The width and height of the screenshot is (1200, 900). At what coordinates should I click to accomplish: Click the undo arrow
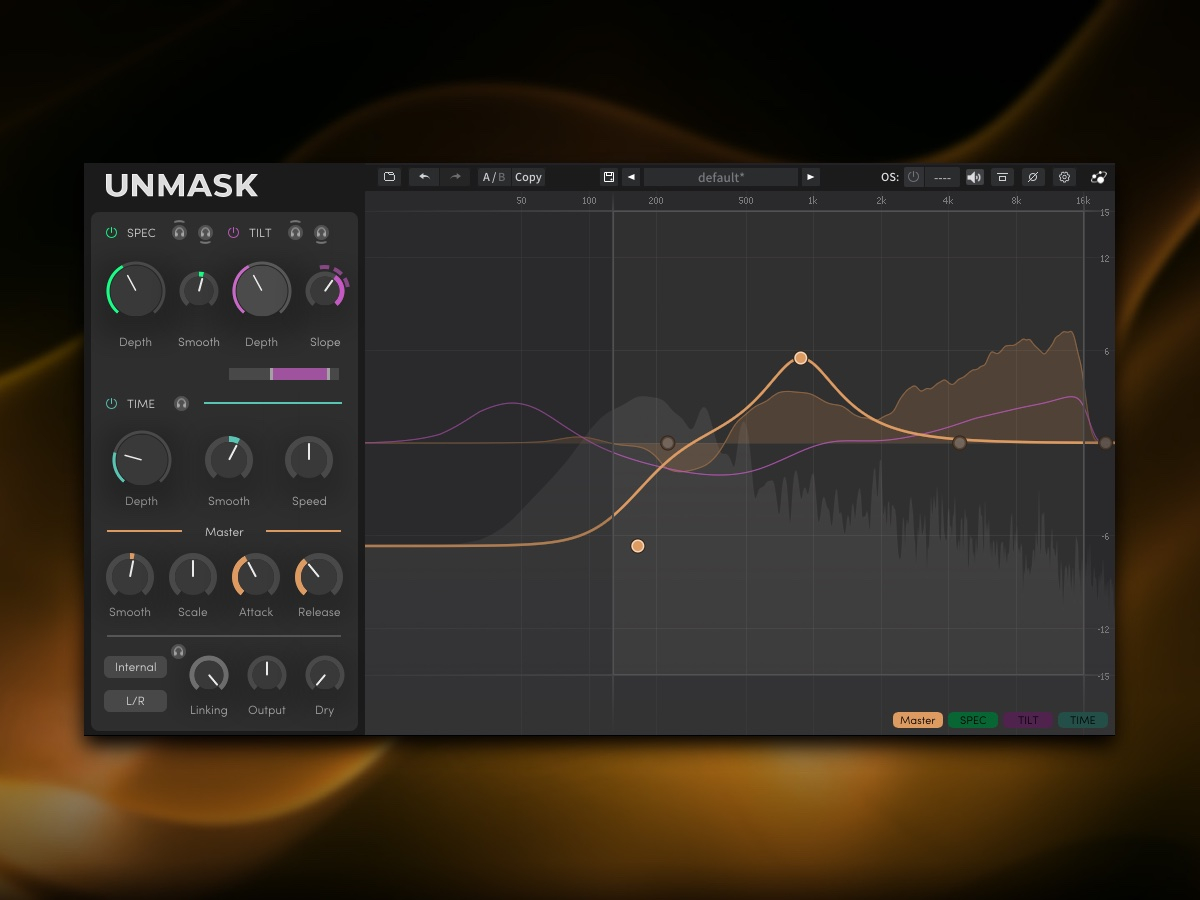(424, 177)
